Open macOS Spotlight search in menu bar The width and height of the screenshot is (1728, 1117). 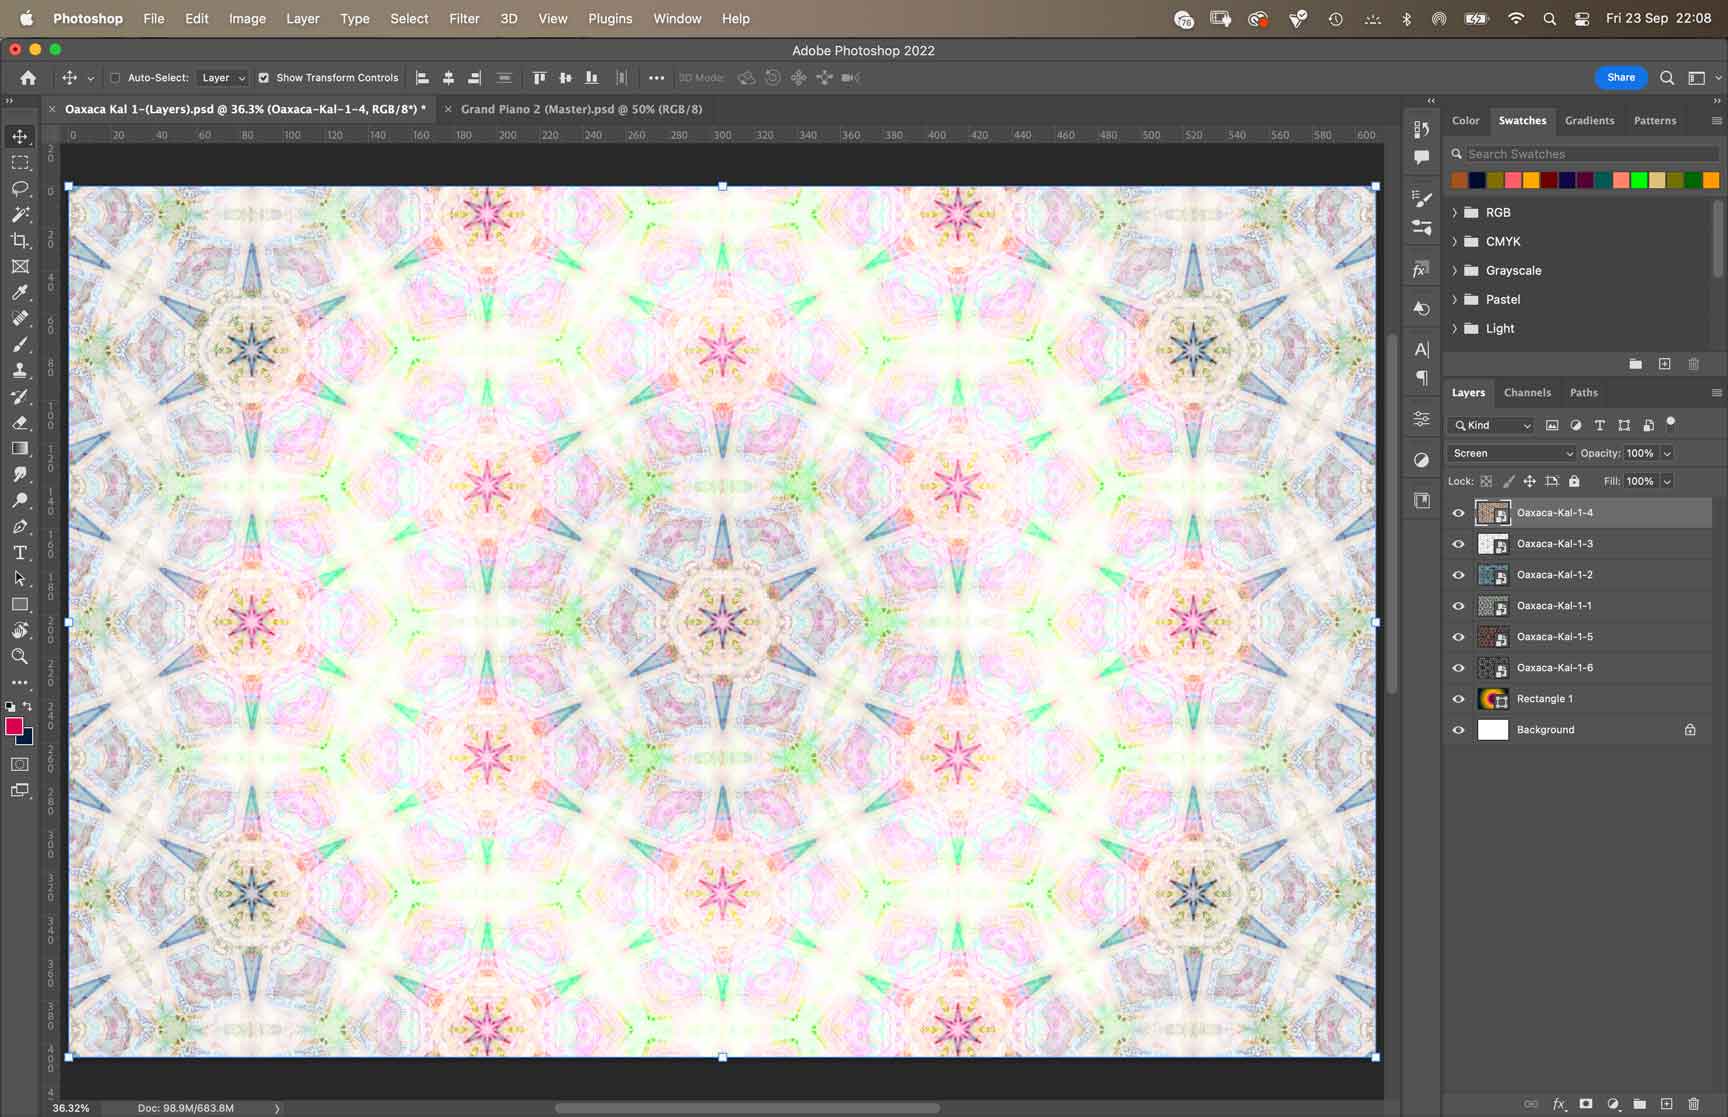(x=1549, y=18)
